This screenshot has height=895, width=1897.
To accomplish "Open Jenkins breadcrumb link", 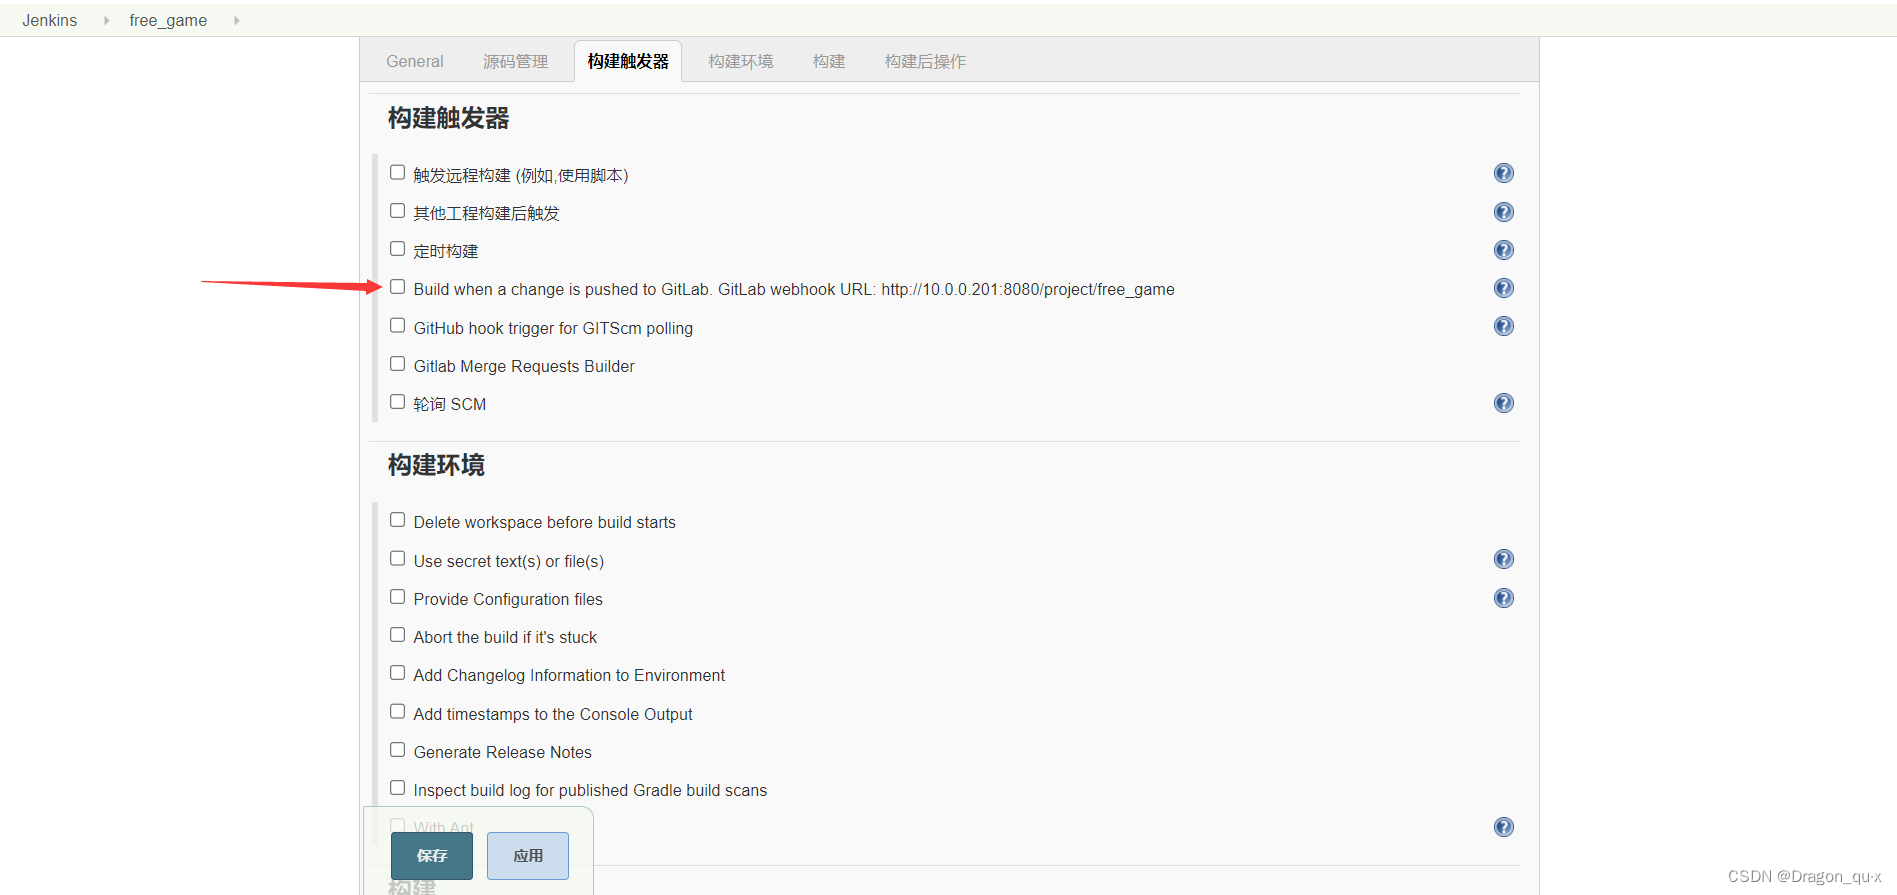I will pos(50,20).
